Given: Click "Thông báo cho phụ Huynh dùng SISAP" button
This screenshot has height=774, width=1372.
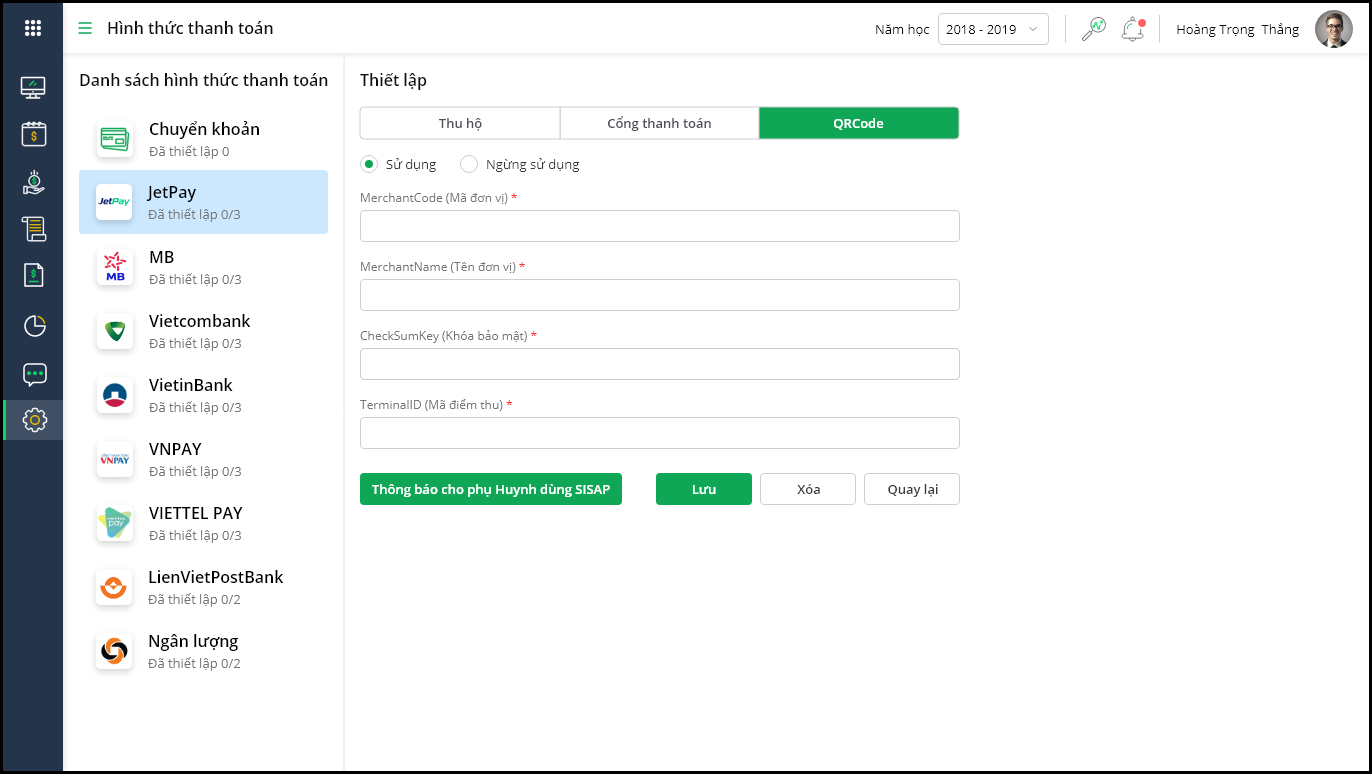Looking at the screenshot, I should pos(491,489).
